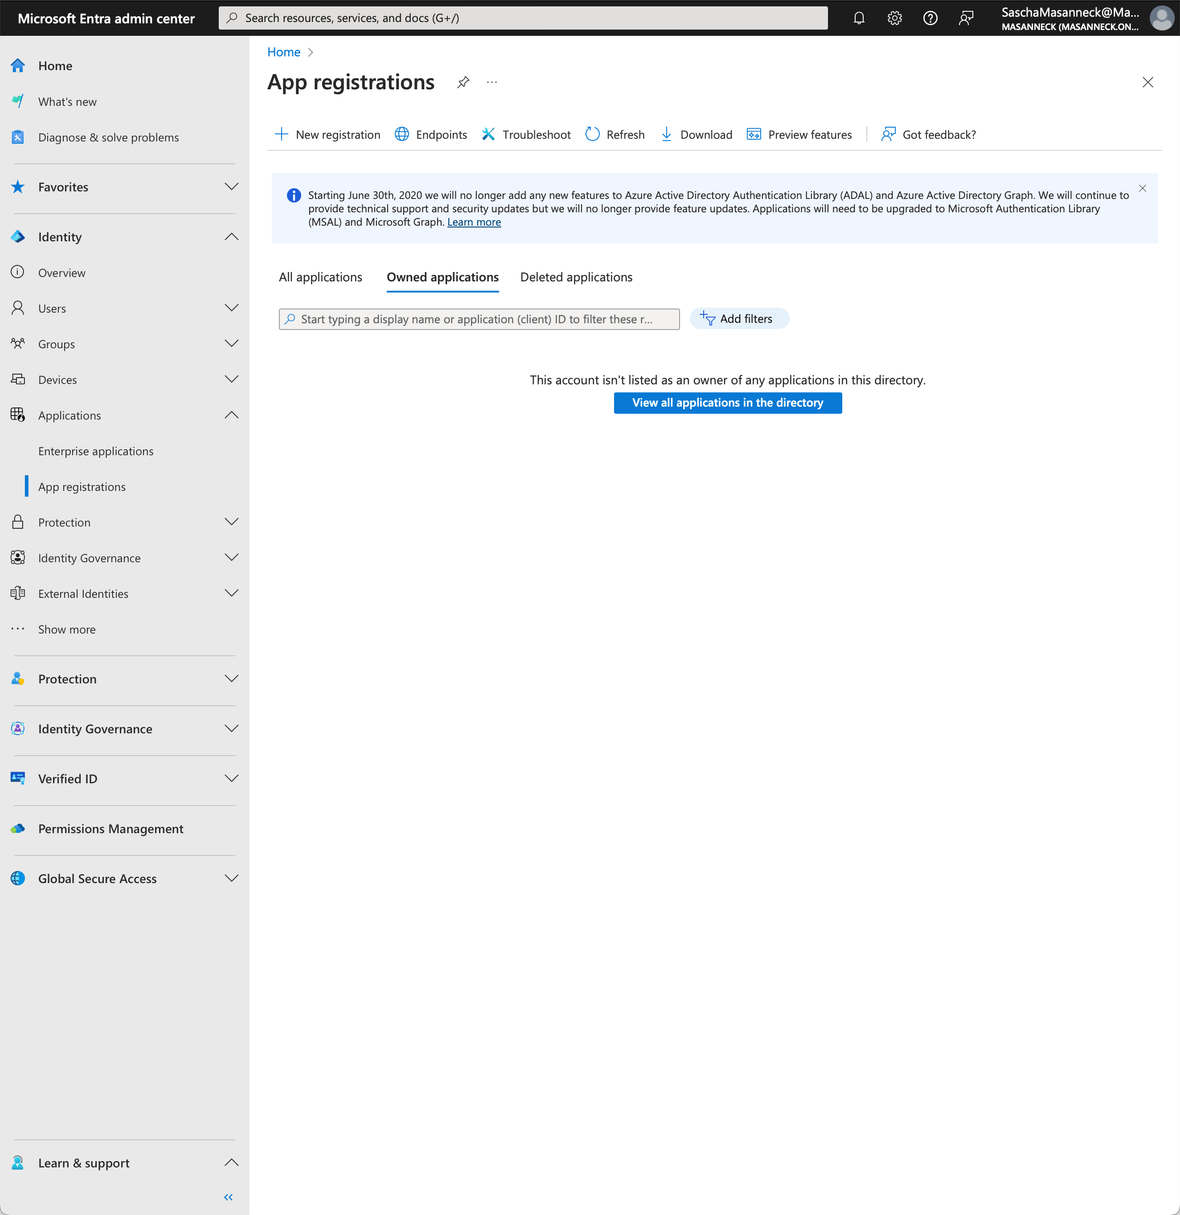Expand the Devices section

(x=231, y=379)
